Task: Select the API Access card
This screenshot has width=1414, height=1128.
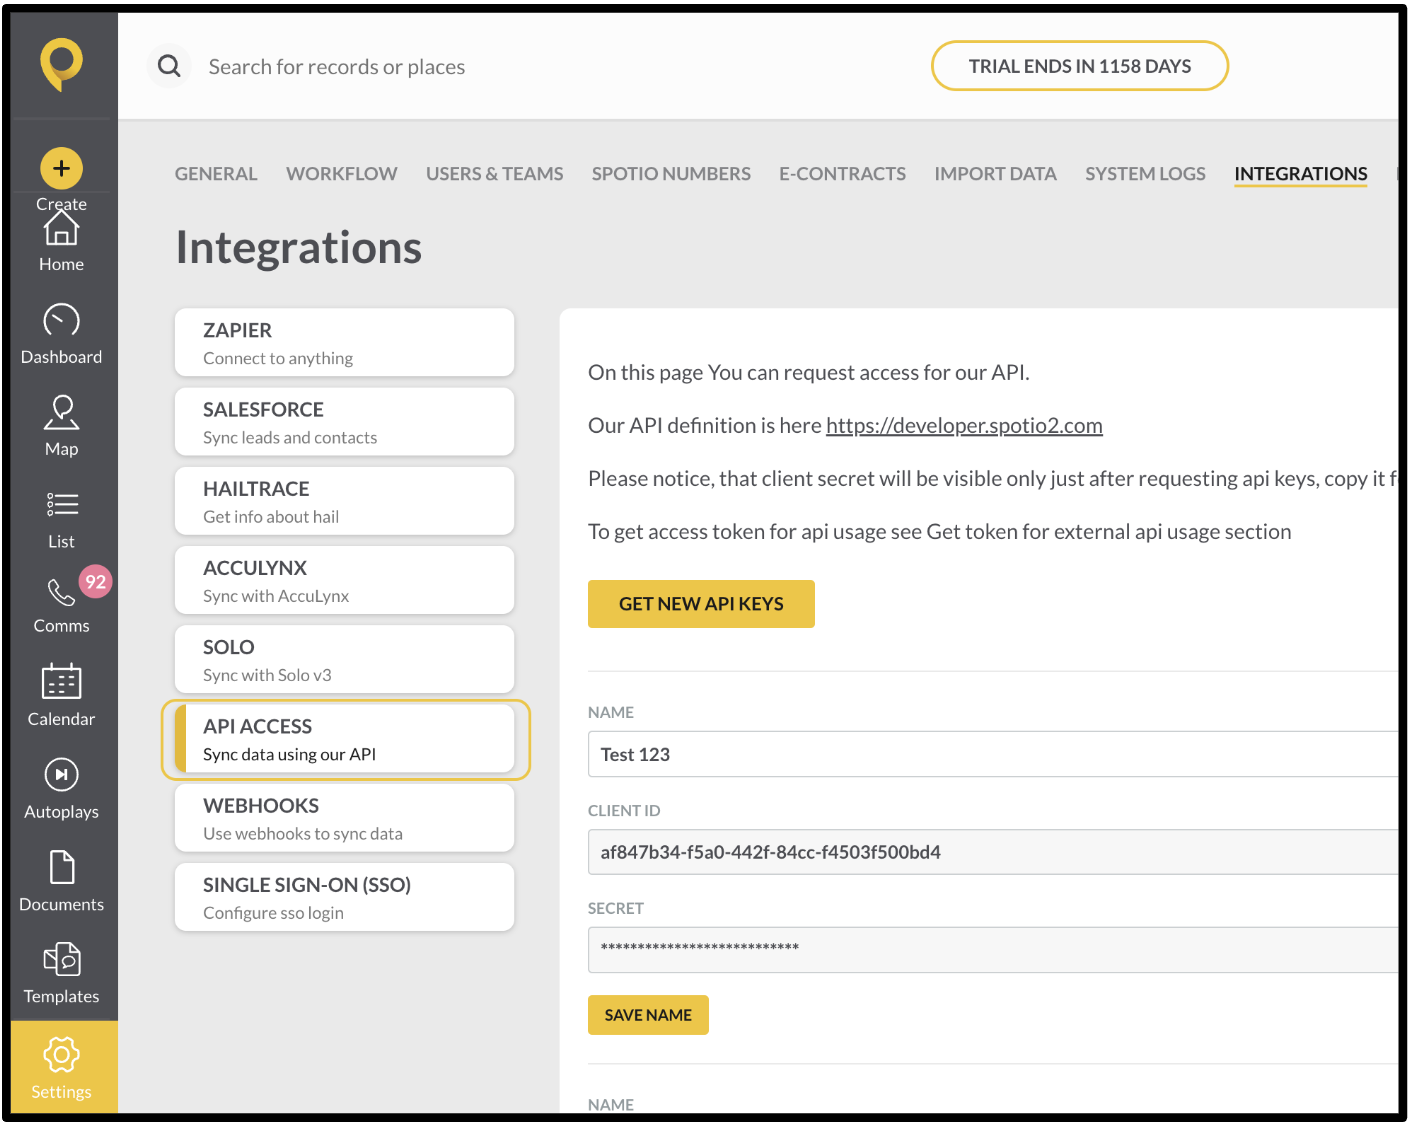Action: click(x=344, y=739)
